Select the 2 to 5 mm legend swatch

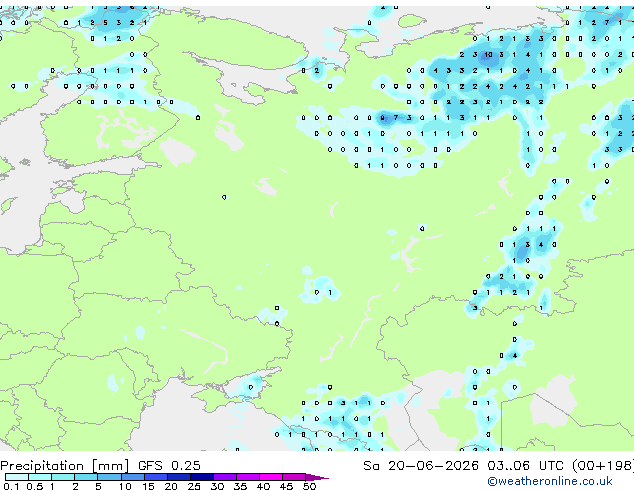[x=86, y=477]
